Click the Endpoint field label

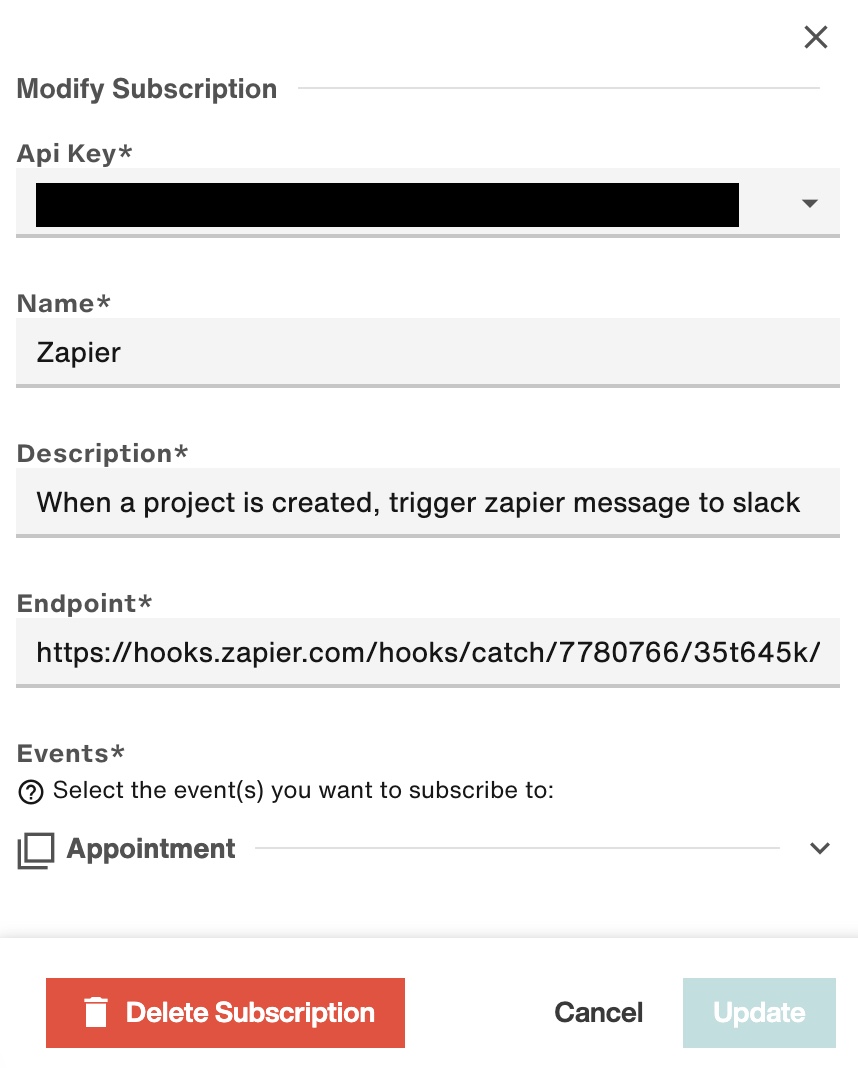pos(84,603)
